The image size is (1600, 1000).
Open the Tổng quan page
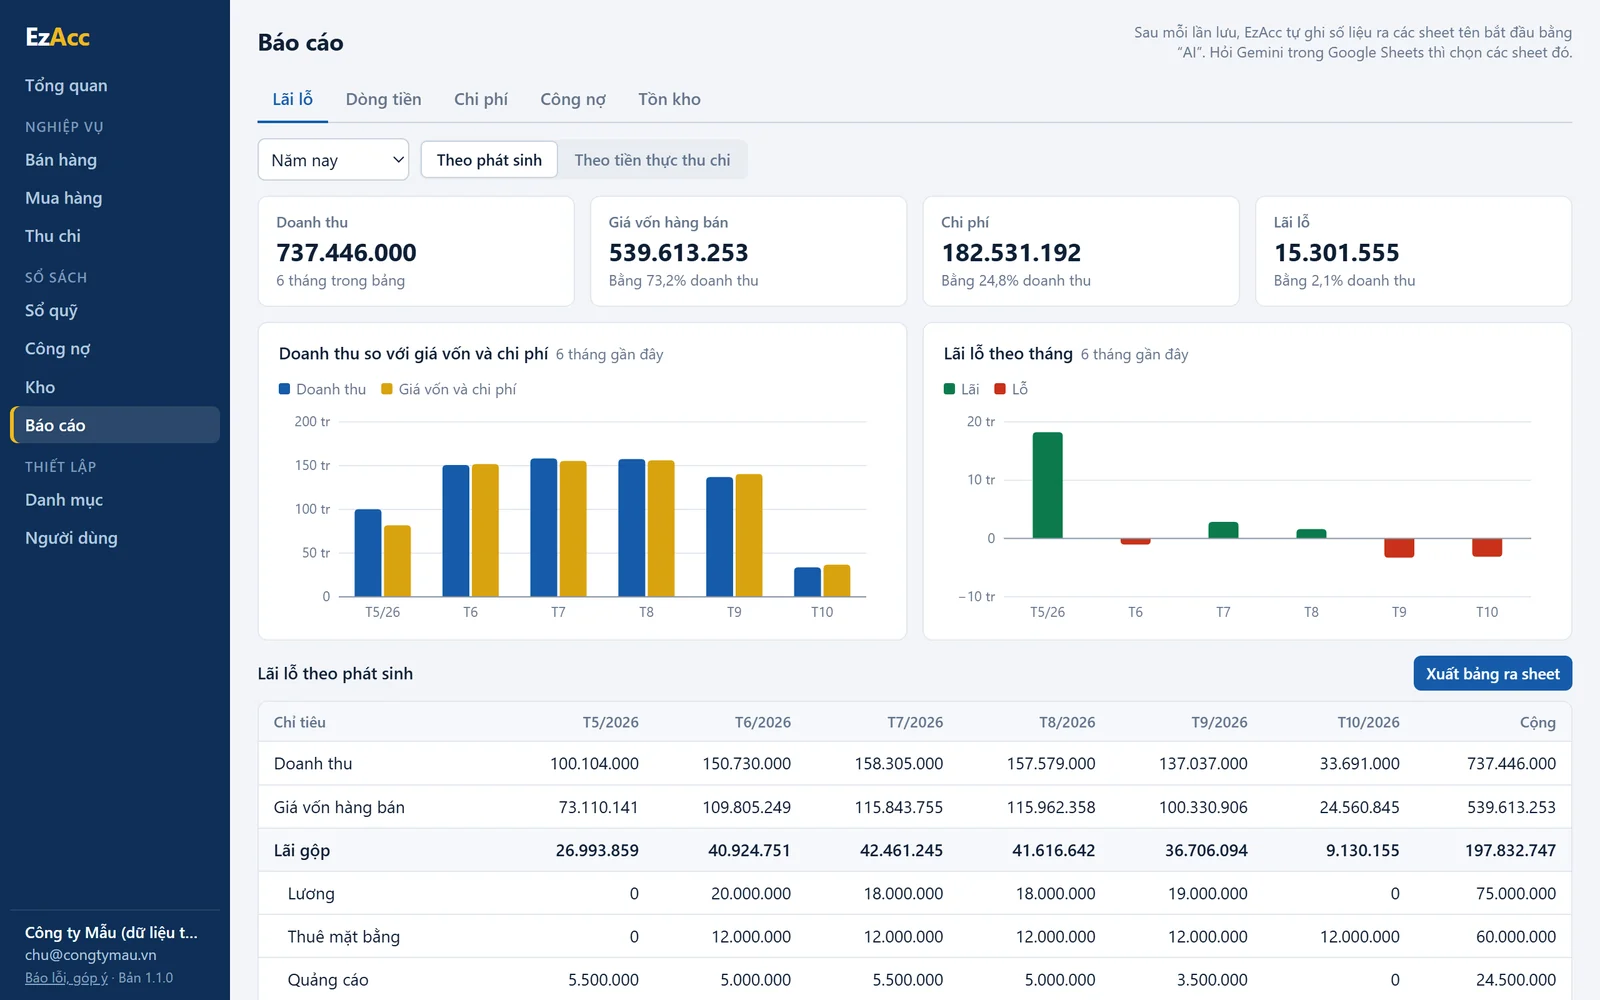pos(66,85)
